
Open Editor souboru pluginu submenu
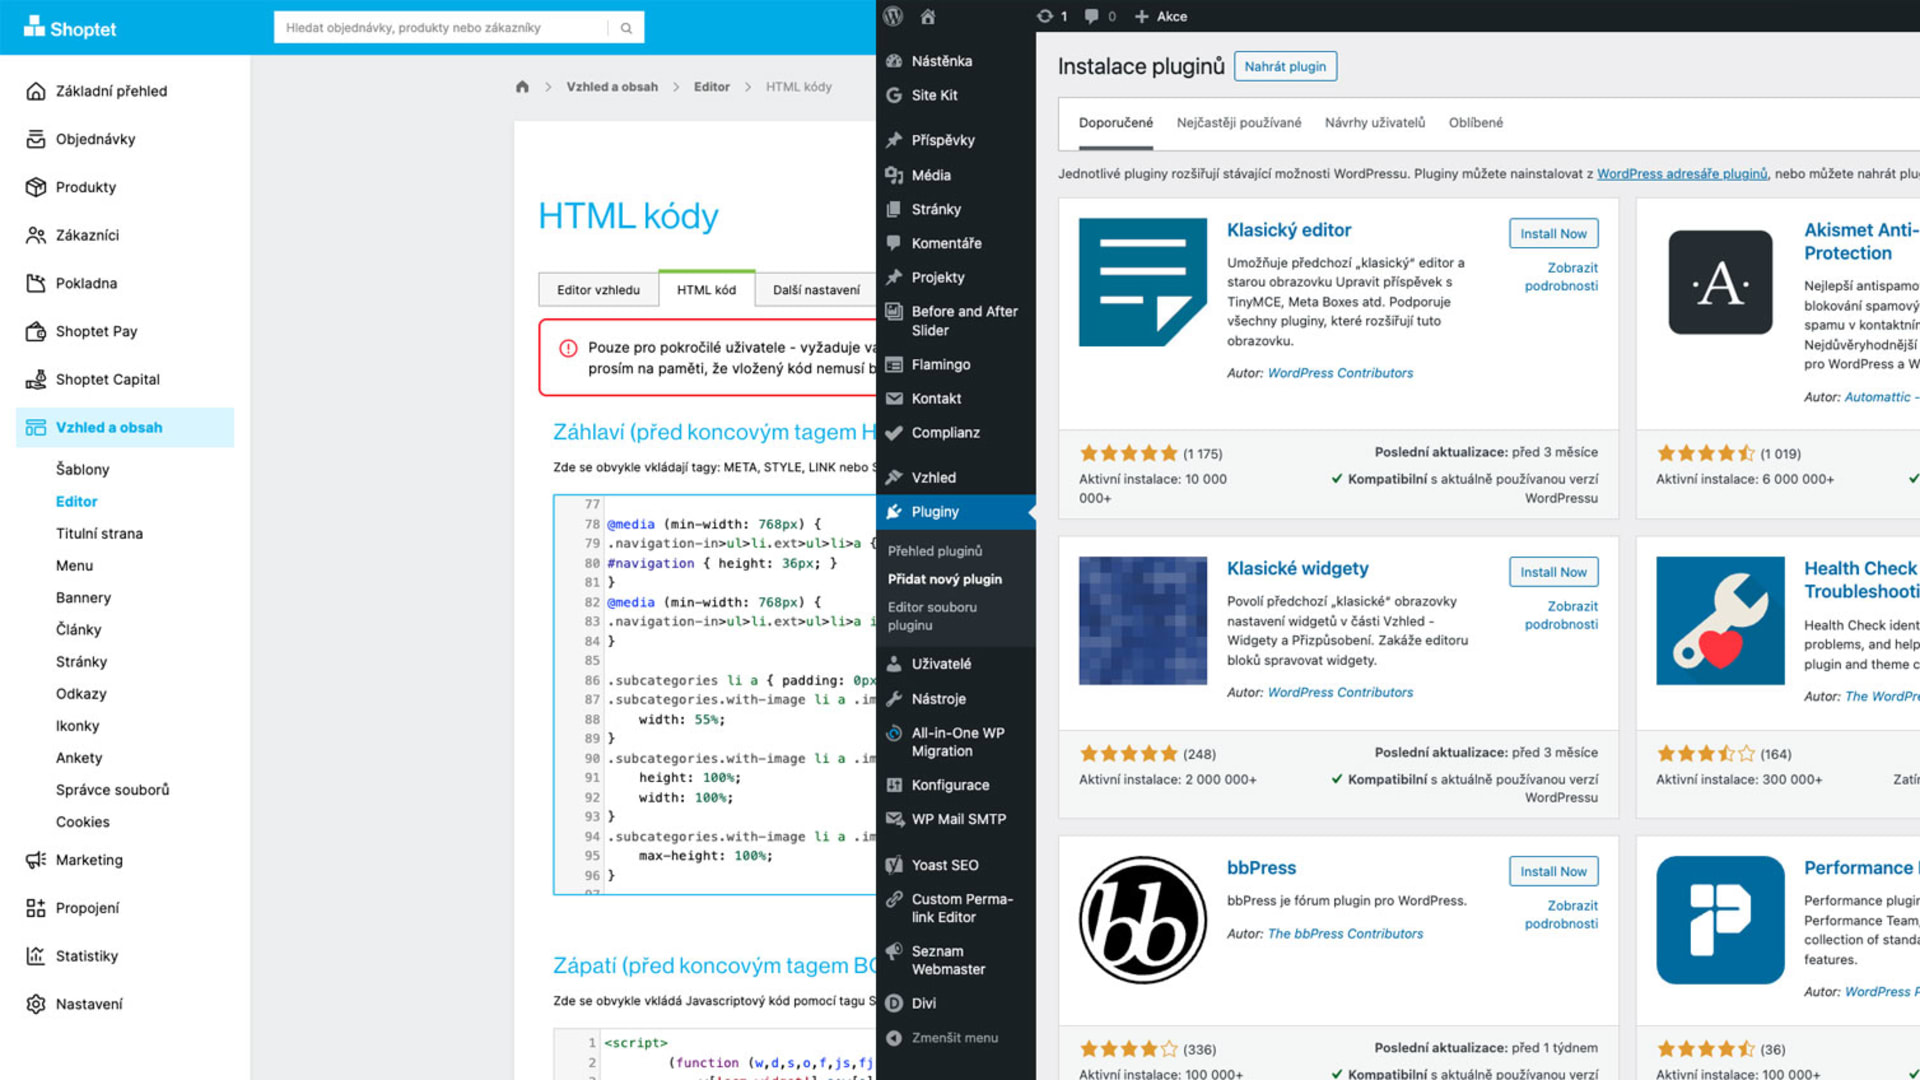[932, 616]
